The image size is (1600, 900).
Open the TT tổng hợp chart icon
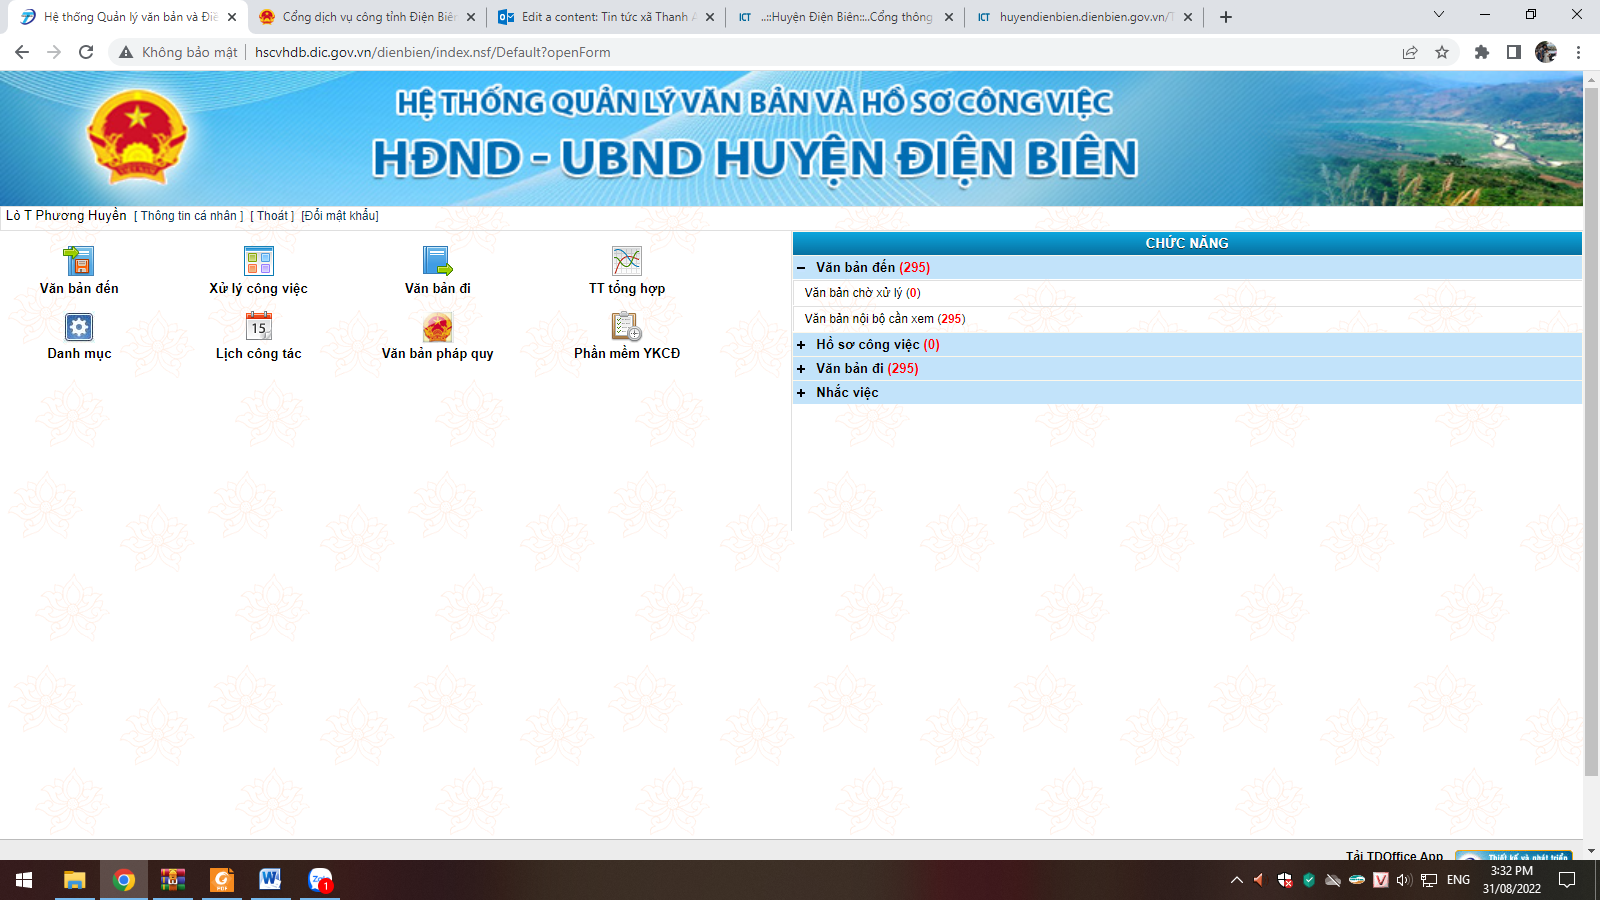pos(627,262)
